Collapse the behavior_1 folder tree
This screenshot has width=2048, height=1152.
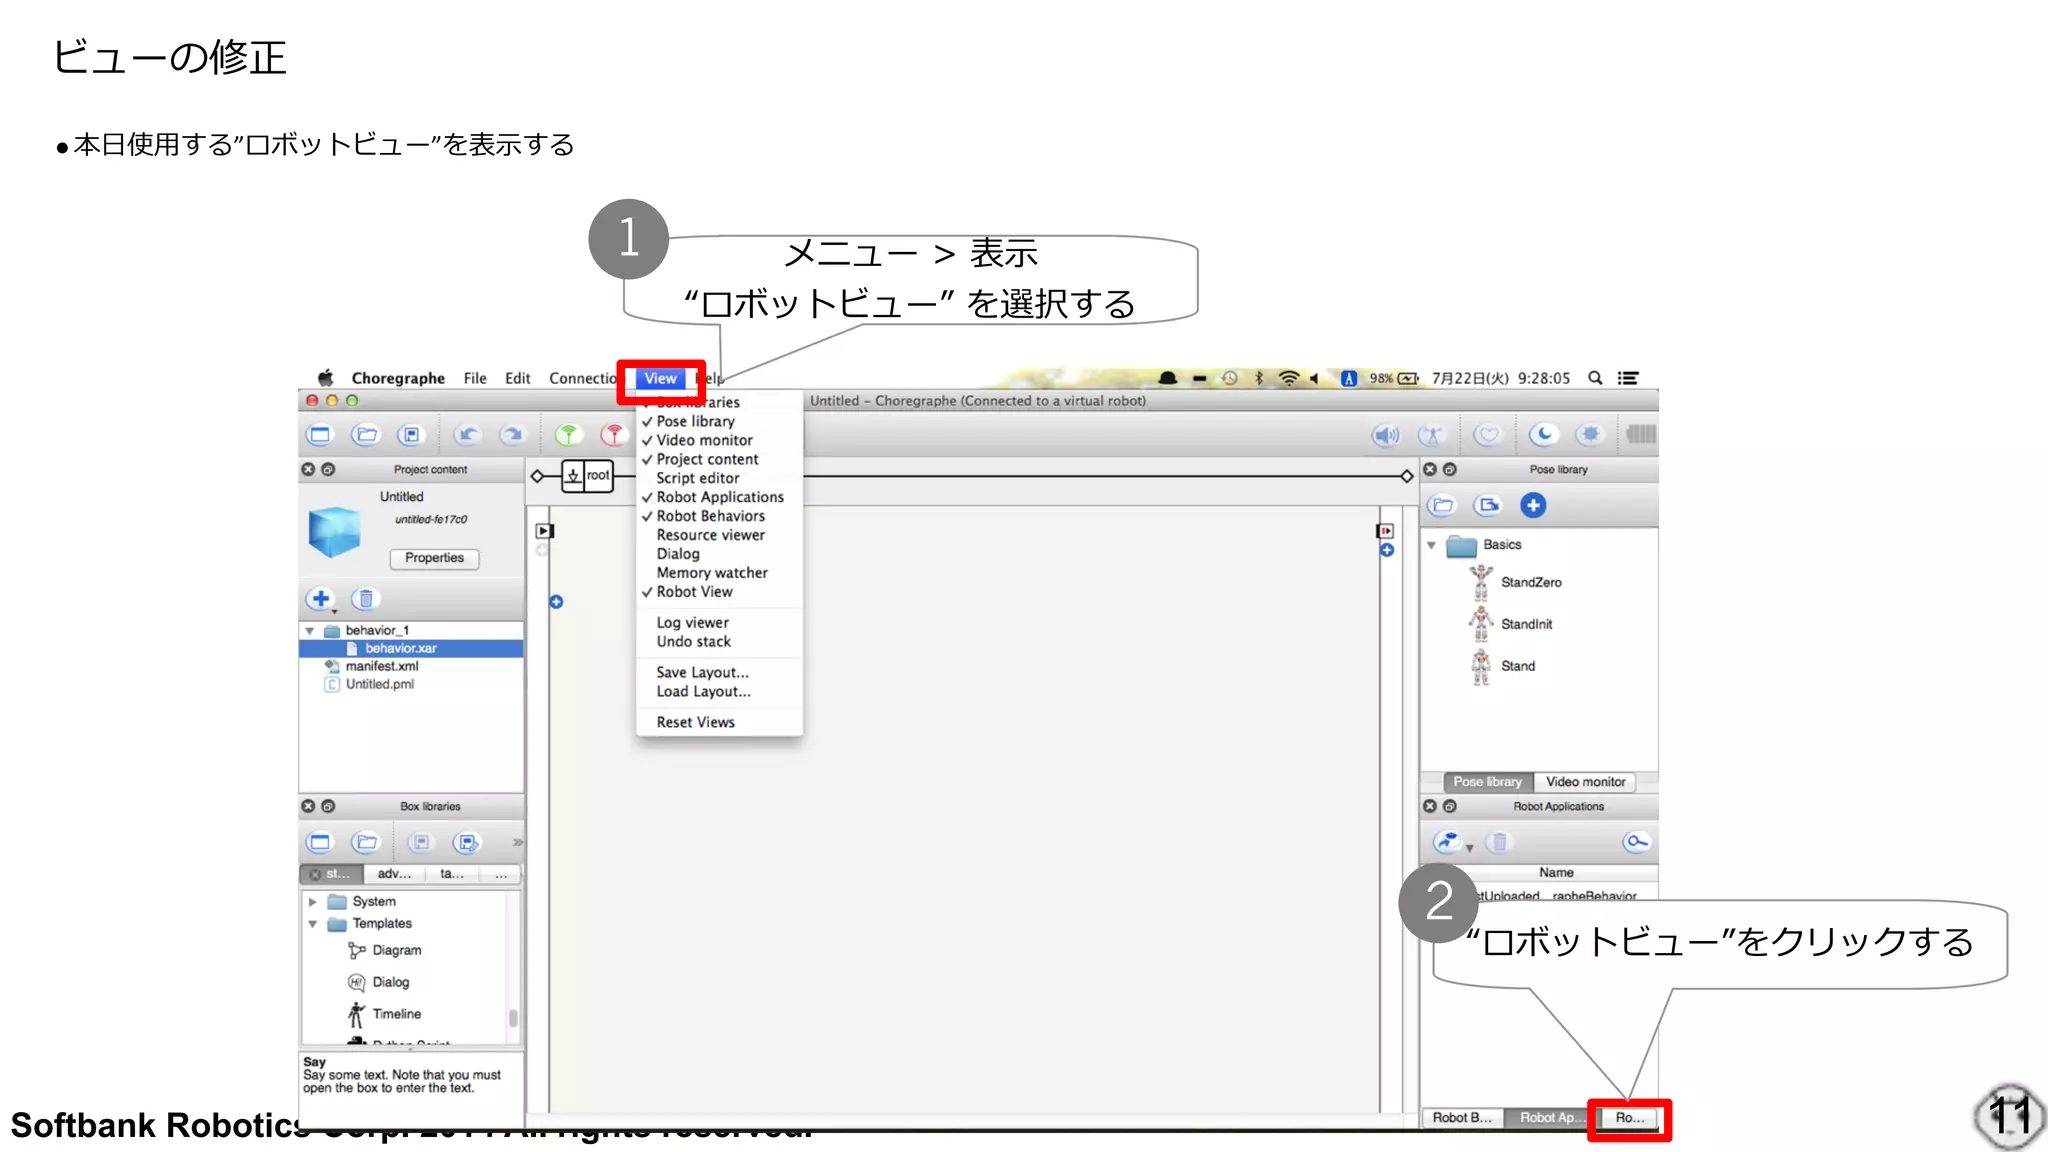pos(310,631)
